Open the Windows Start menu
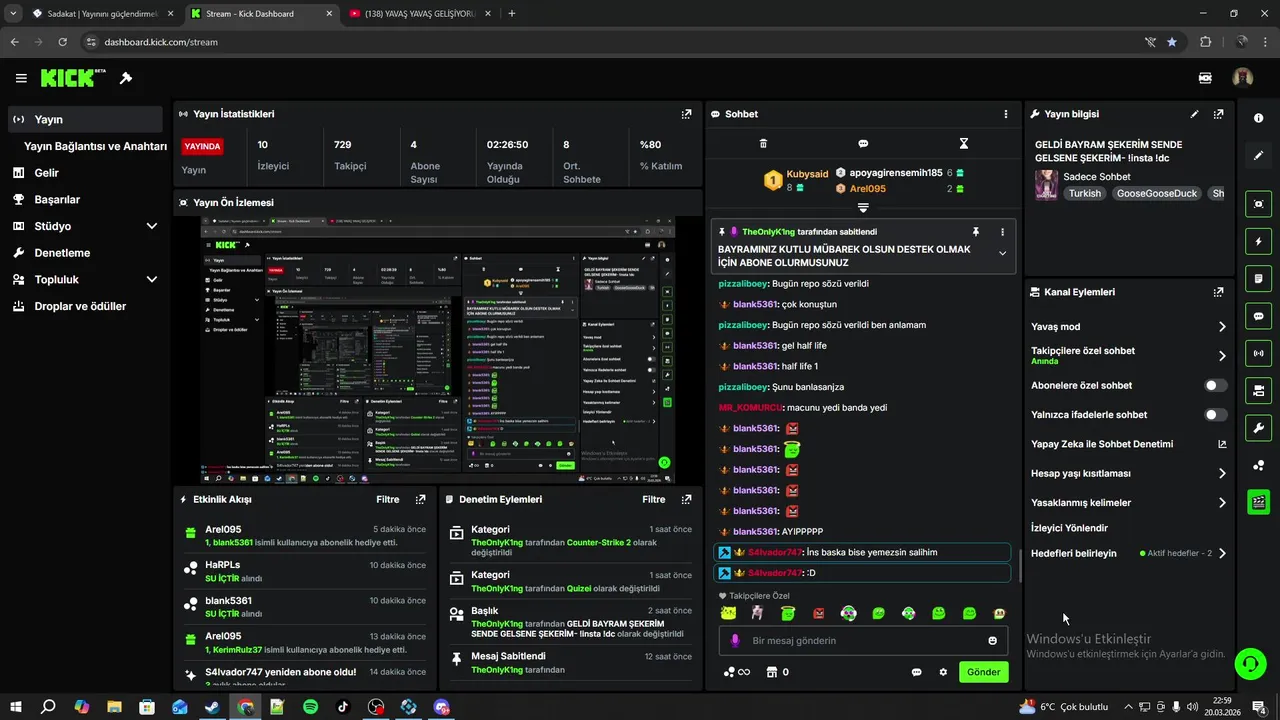The image size is (1280, 720). pos(16,706)
